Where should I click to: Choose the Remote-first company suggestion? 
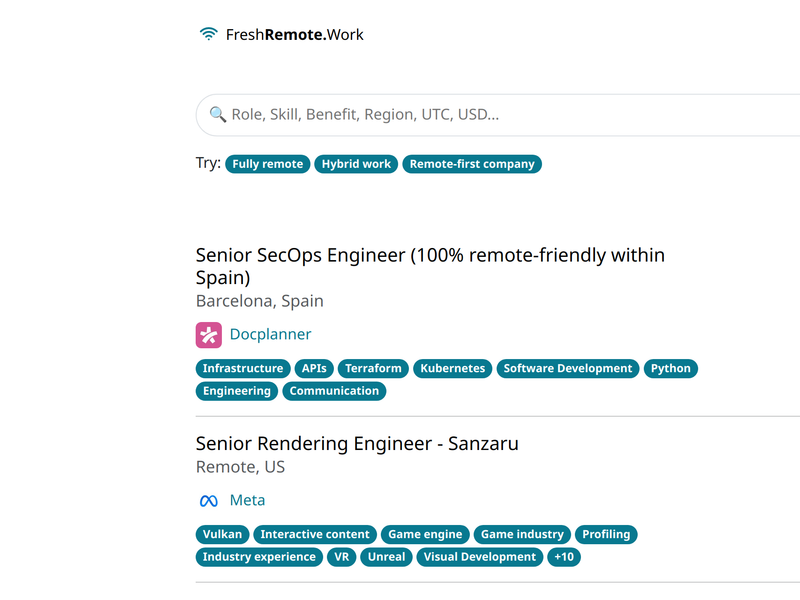click(472, 163)
